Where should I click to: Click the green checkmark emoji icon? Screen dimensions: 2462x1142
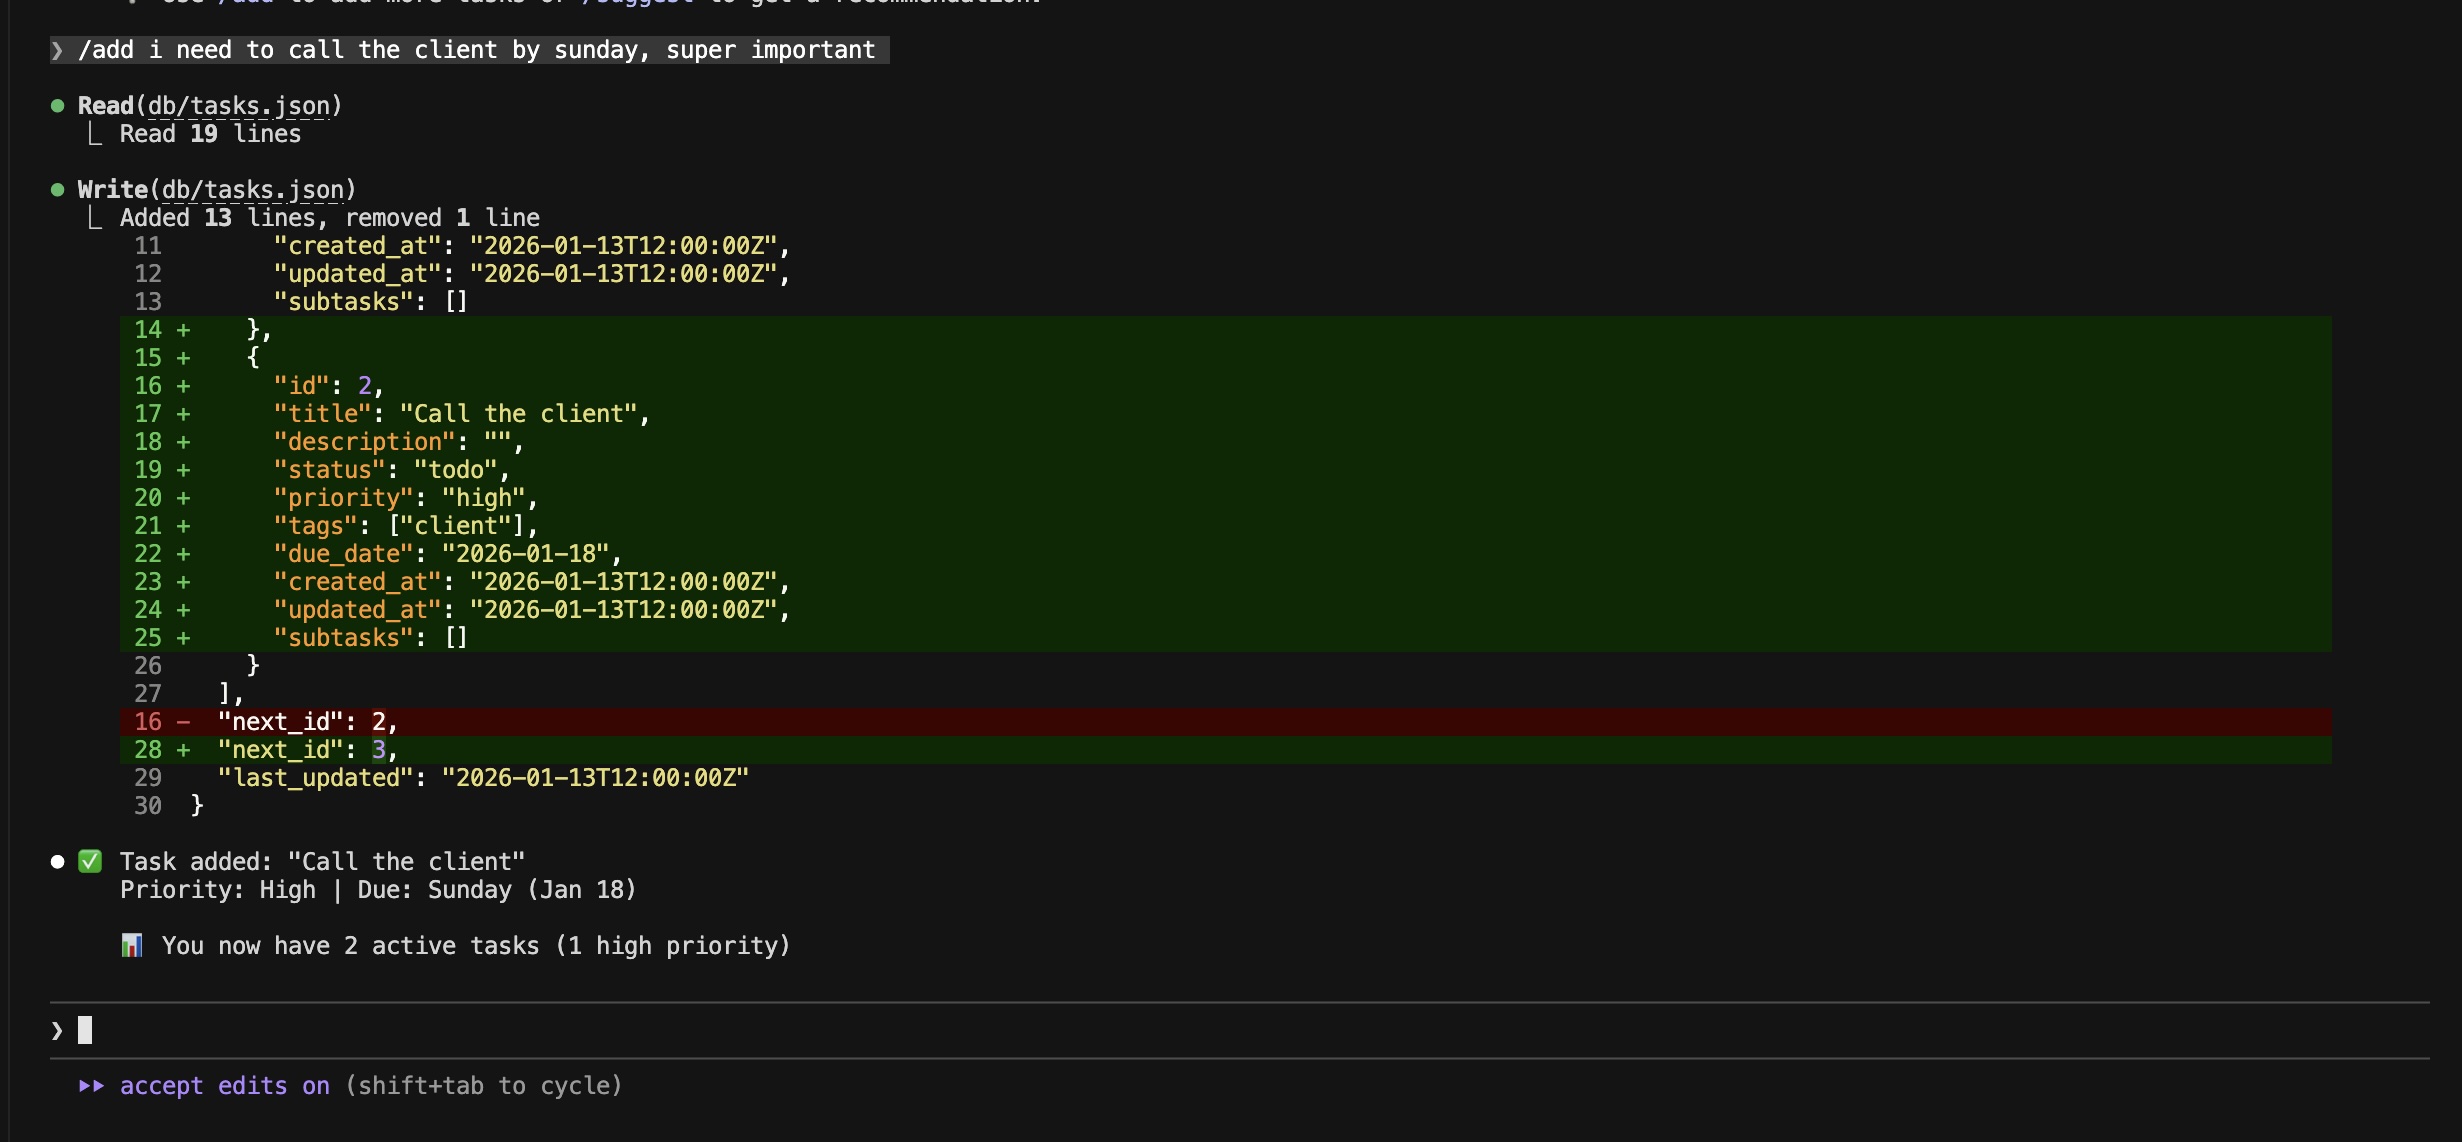tap(90, 861)
